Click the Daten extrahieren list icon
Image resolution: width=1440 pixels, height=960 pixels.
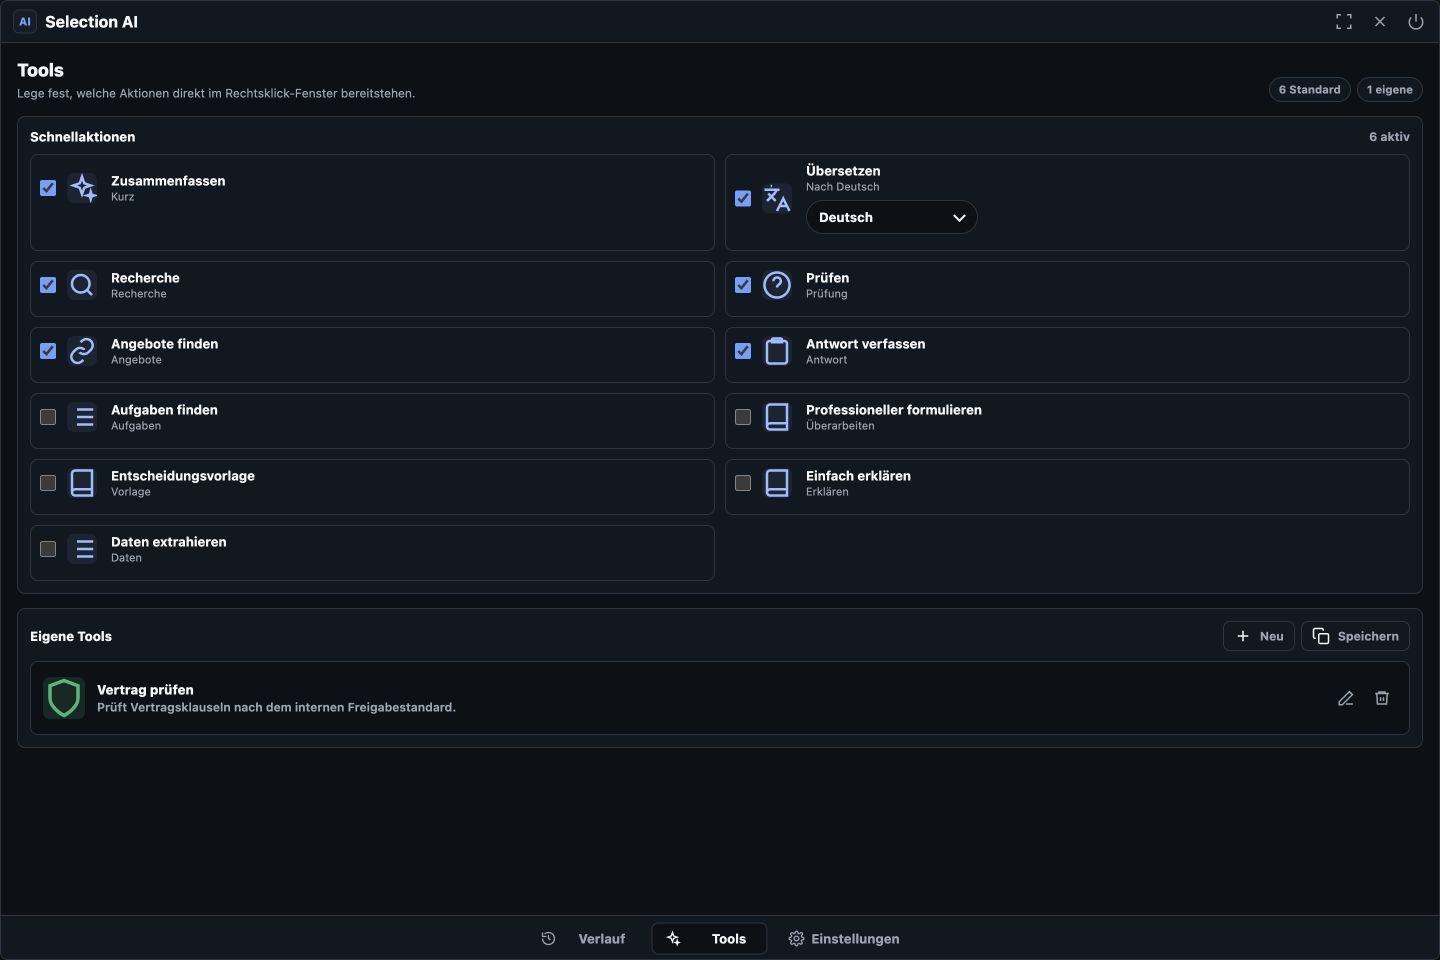82,549
